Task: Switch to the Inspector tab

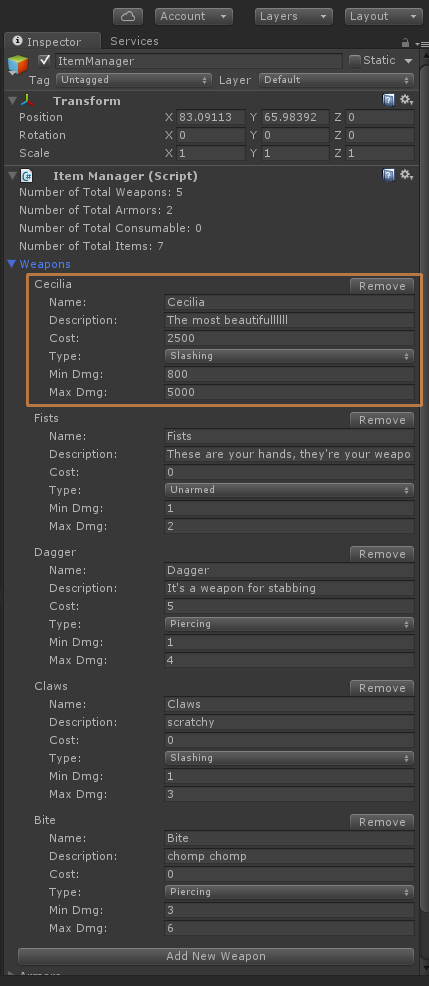Action: click(52, 42)
